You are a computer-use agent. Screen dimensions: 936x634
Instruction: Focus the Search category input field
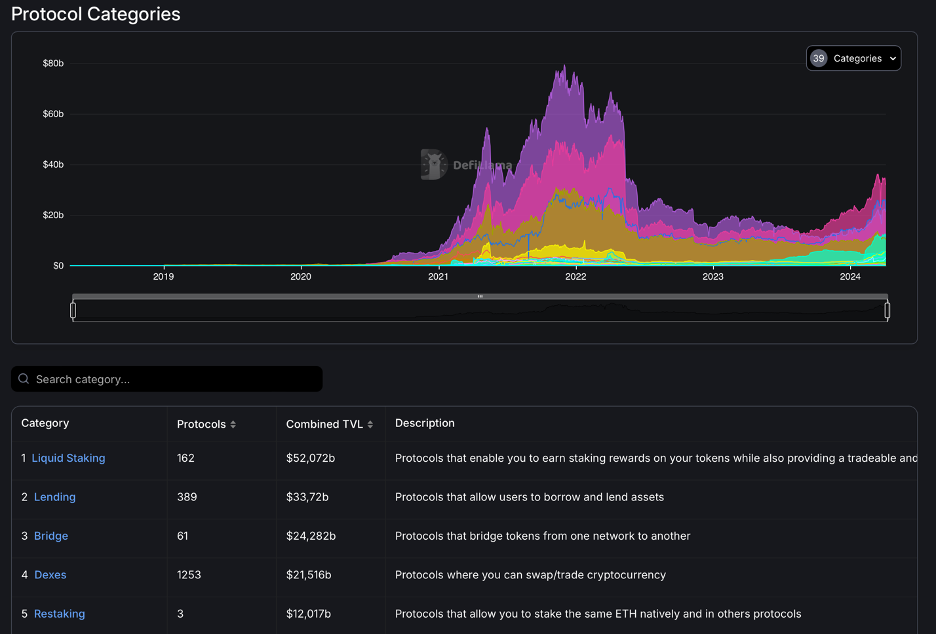[x=175, y=379]
